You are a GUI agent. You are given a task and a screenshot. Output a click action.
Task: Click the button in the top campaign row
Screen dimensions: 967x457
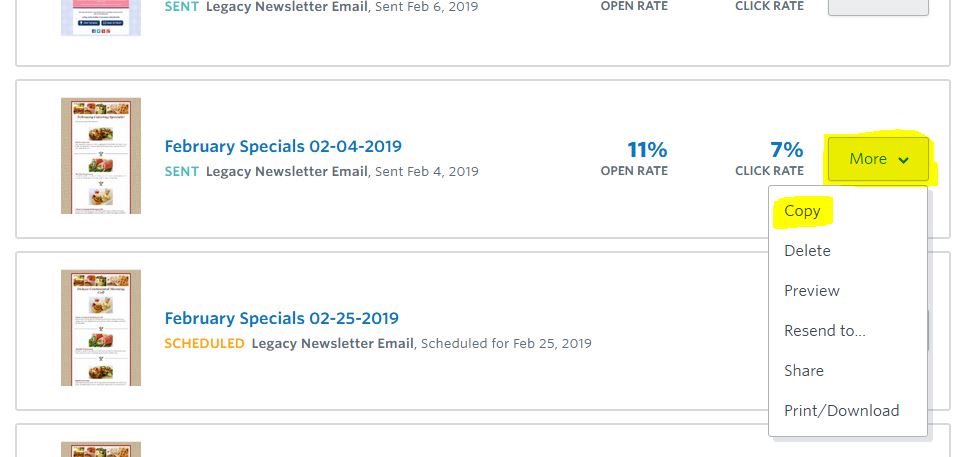(878, 7)
